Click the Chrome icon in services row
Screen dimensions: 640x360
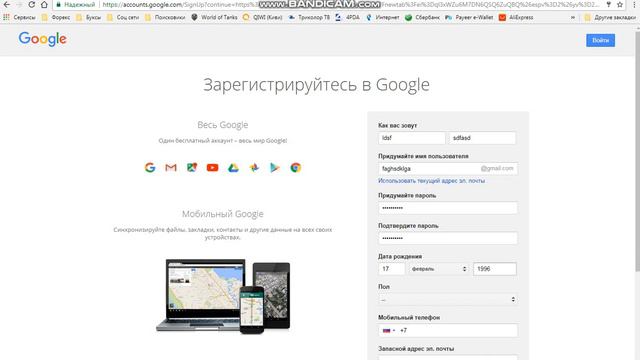pos(296,167)
